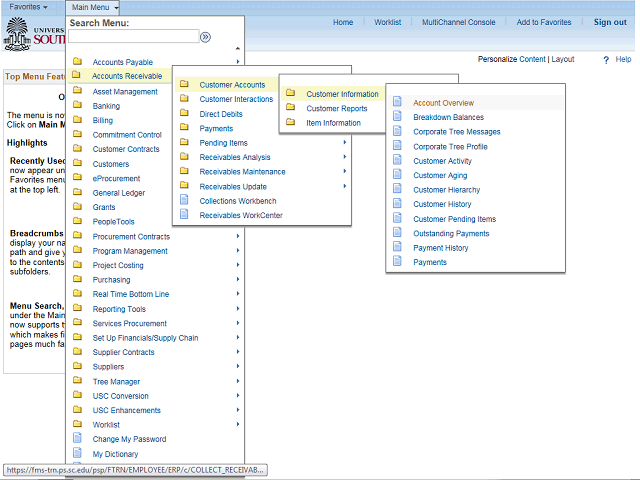Click the Customer Accounts folder icon
Image resolution: width=640 pixels, height=480 pixels.
tap(183, 85)
